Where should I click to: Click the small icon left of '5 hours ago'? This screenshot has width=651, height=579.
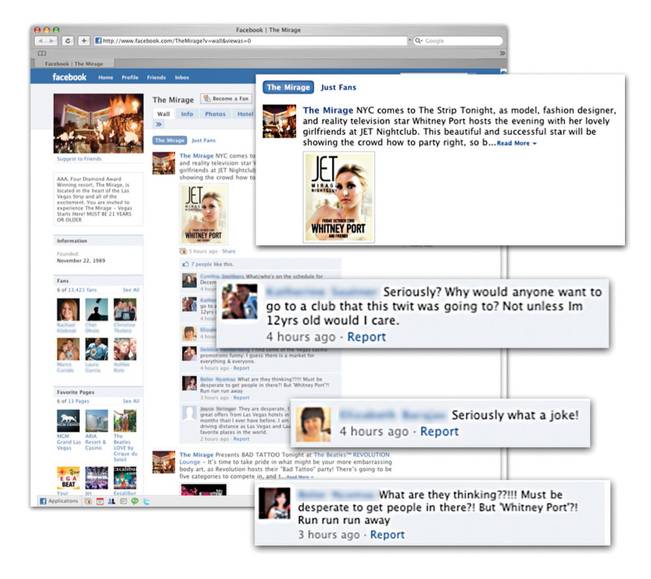(183, 251)
